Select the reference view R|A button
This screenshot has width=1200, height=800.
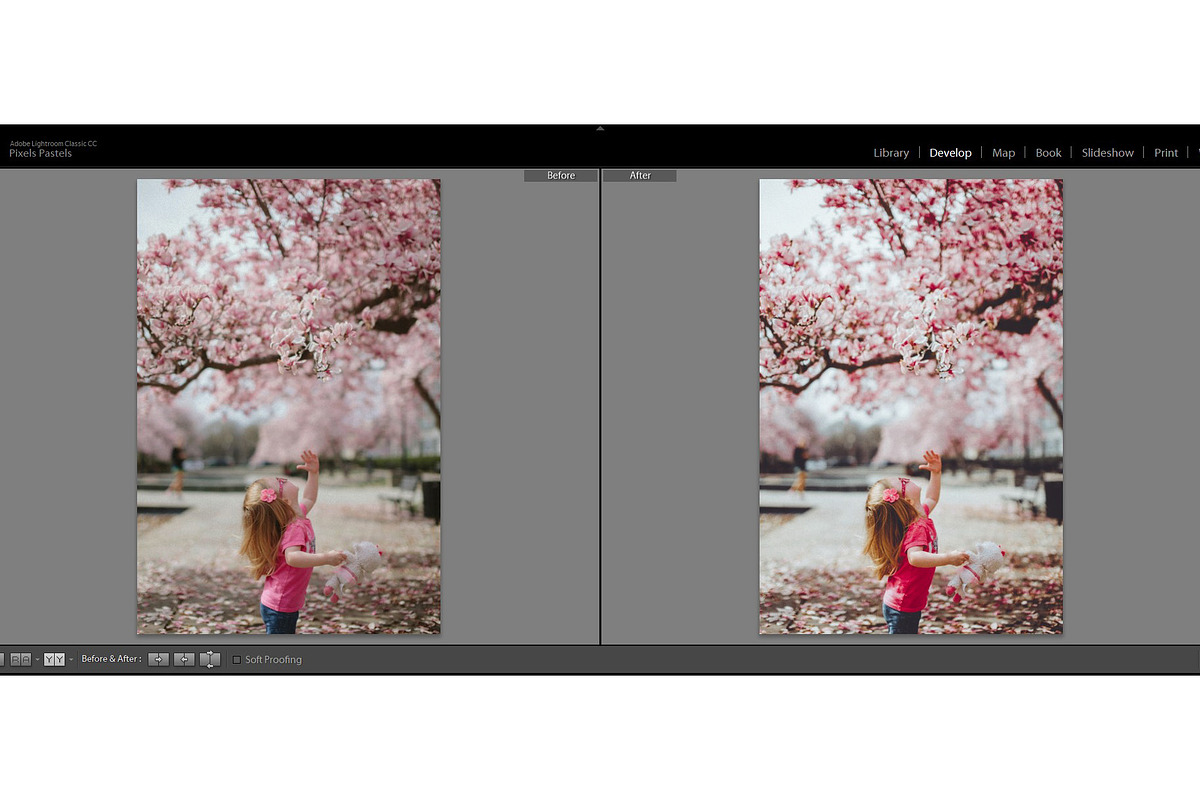click(x=21, y=659)
